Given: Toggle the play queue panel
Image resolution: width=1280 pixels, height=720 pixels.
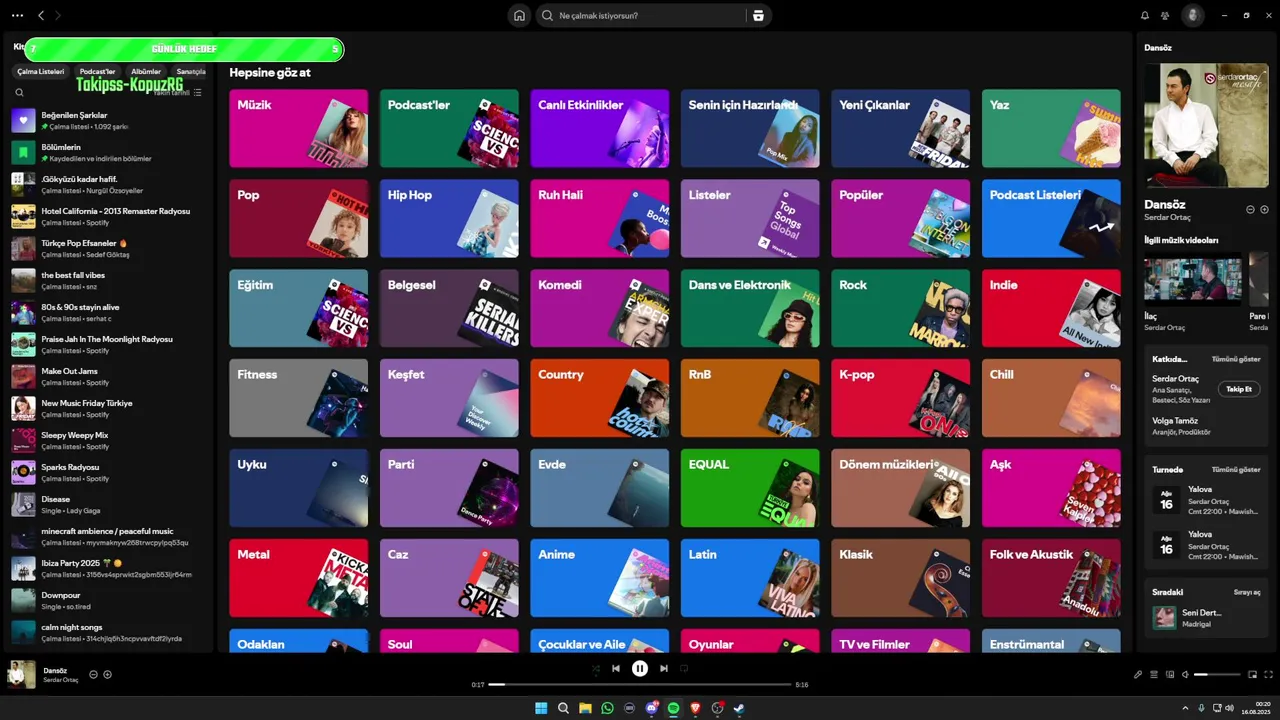Looking at the screenshot, I should click(x=1154, y=674).
